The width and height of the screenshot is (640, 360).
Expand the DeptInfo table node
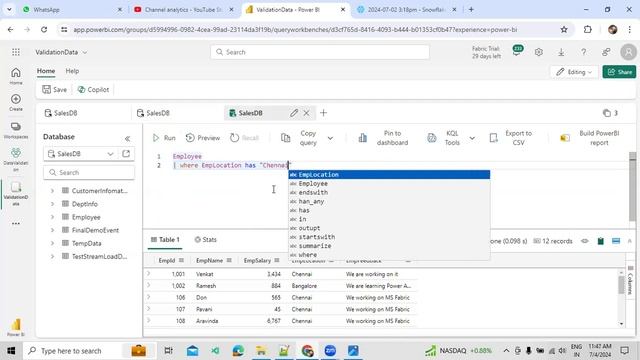click(x=52, y=204)
